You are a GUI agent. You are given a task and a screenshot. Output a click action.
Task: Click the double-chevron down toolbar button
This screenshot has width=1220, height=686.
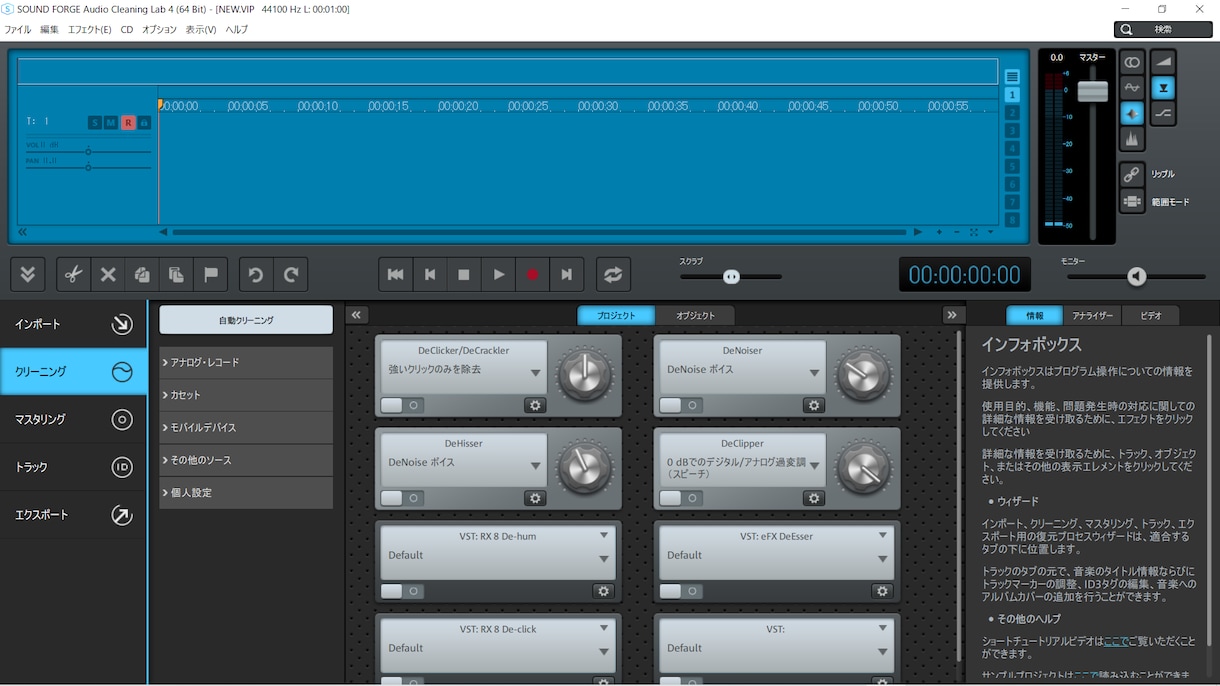28,274
